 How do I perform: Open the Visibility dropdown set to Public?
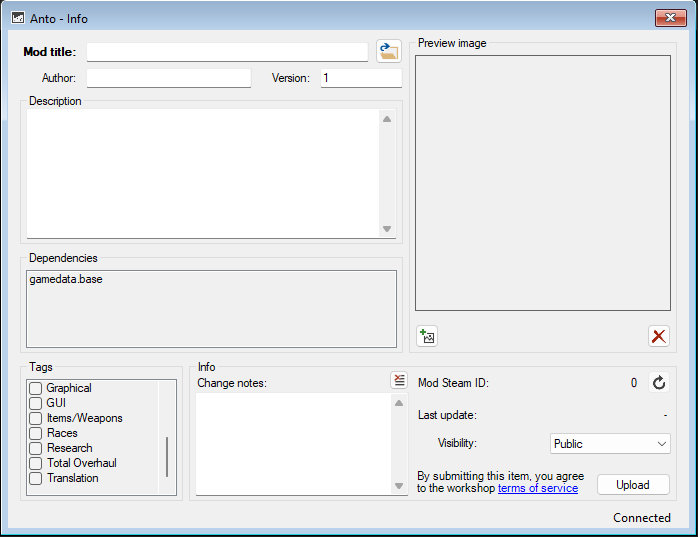610,444
